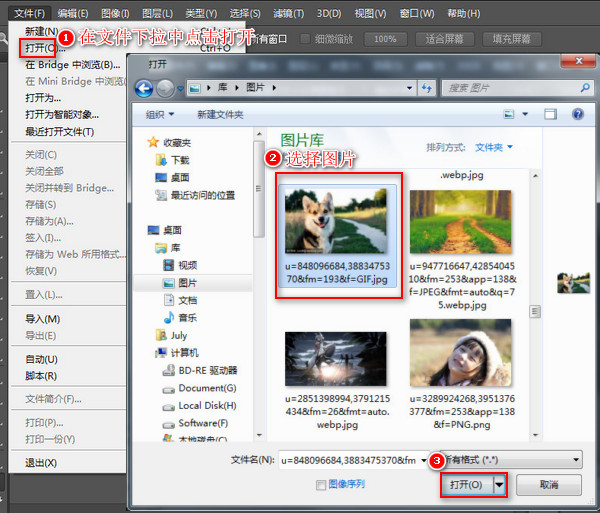Image resolution: width=600 pixels, height=513 pixels.
Task: Open the Software(F) drive
Action: pos(196,423)
